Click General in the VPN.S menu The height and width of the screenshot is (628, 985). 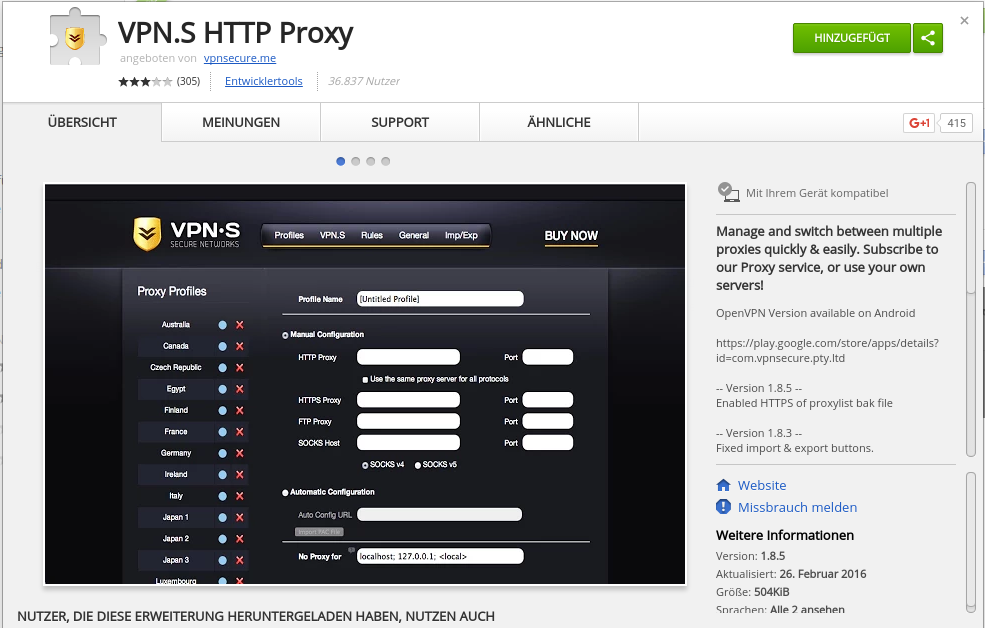[414, 235]
